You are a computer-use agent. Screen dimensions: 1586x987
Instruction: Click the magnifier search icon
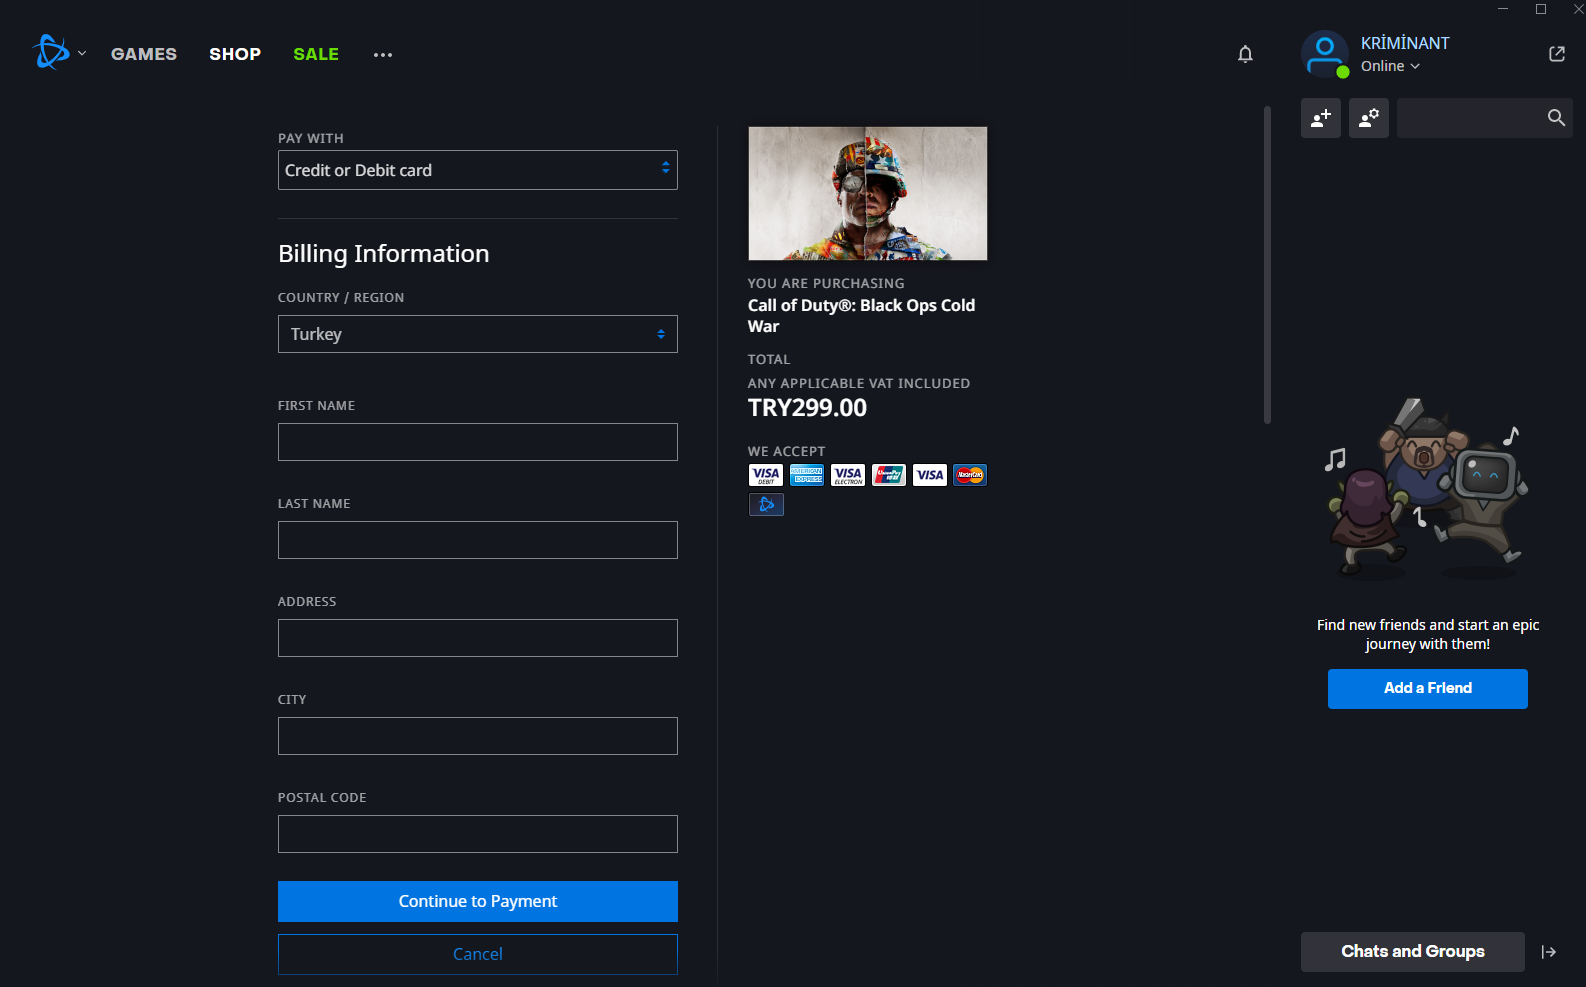[x=1556, y=118]
